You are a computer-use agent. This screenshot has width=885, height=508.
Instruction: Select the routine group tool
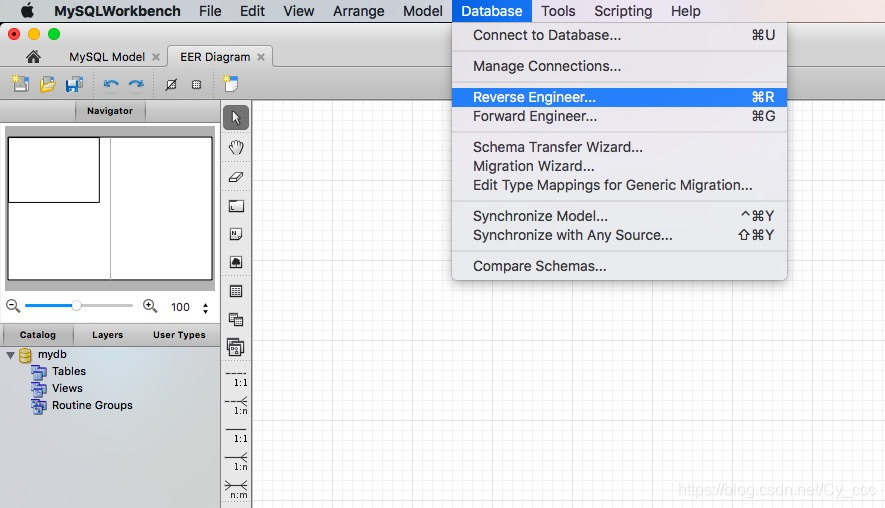pos(236,347)
